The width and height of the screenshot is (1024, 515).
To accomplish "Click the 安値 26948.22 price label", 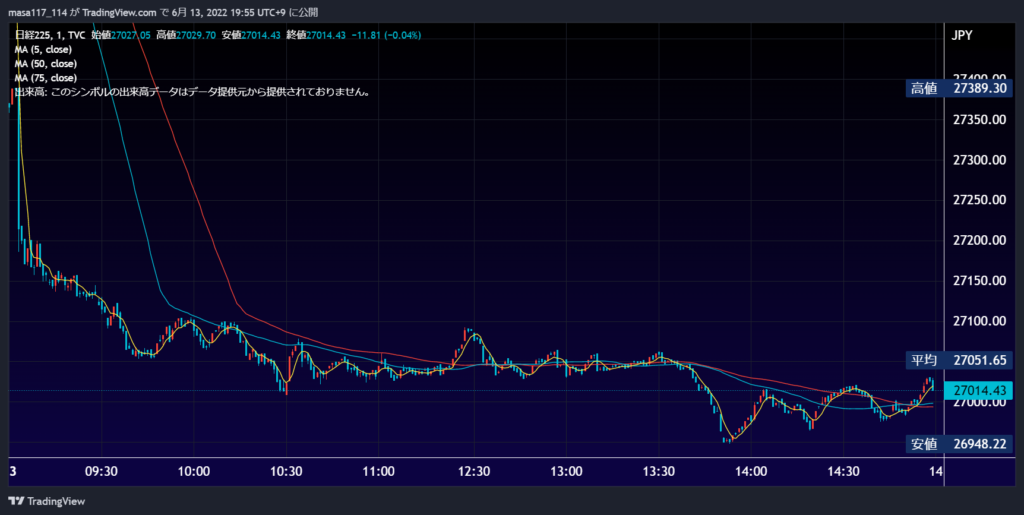I will (959, 444).
